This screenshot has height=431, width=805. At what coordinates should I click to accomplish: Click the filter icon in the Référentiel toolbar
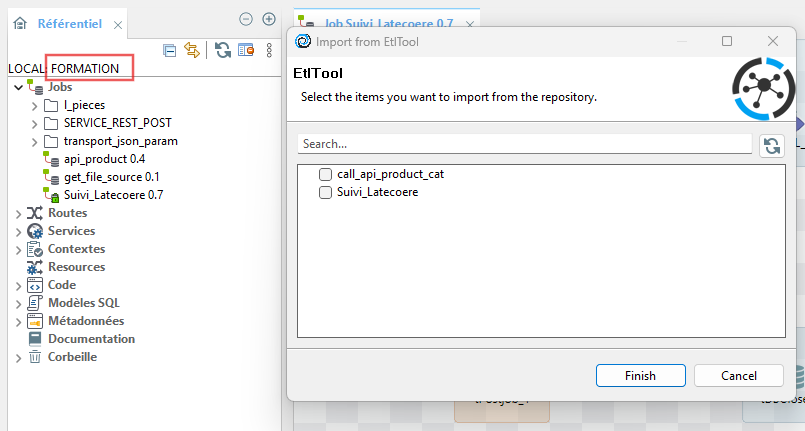(x=244, y=50)
